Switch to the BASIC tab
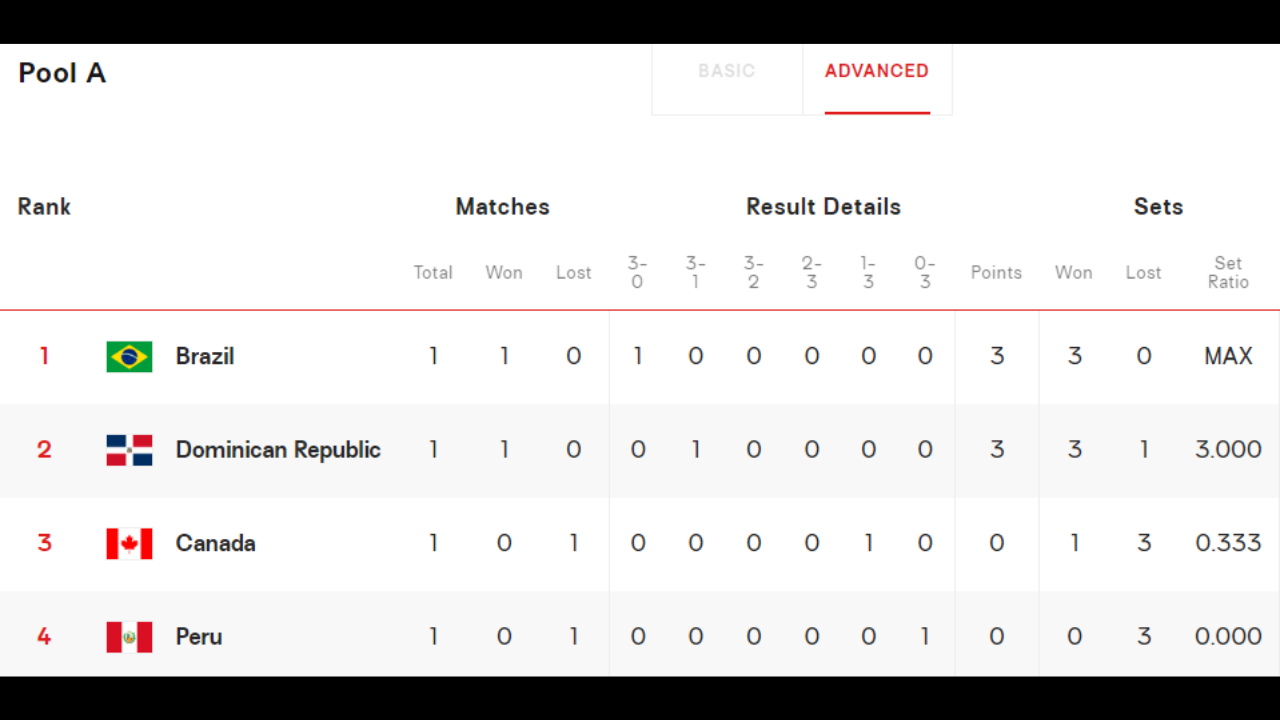1280x720 pixels. tap(727, 71)
